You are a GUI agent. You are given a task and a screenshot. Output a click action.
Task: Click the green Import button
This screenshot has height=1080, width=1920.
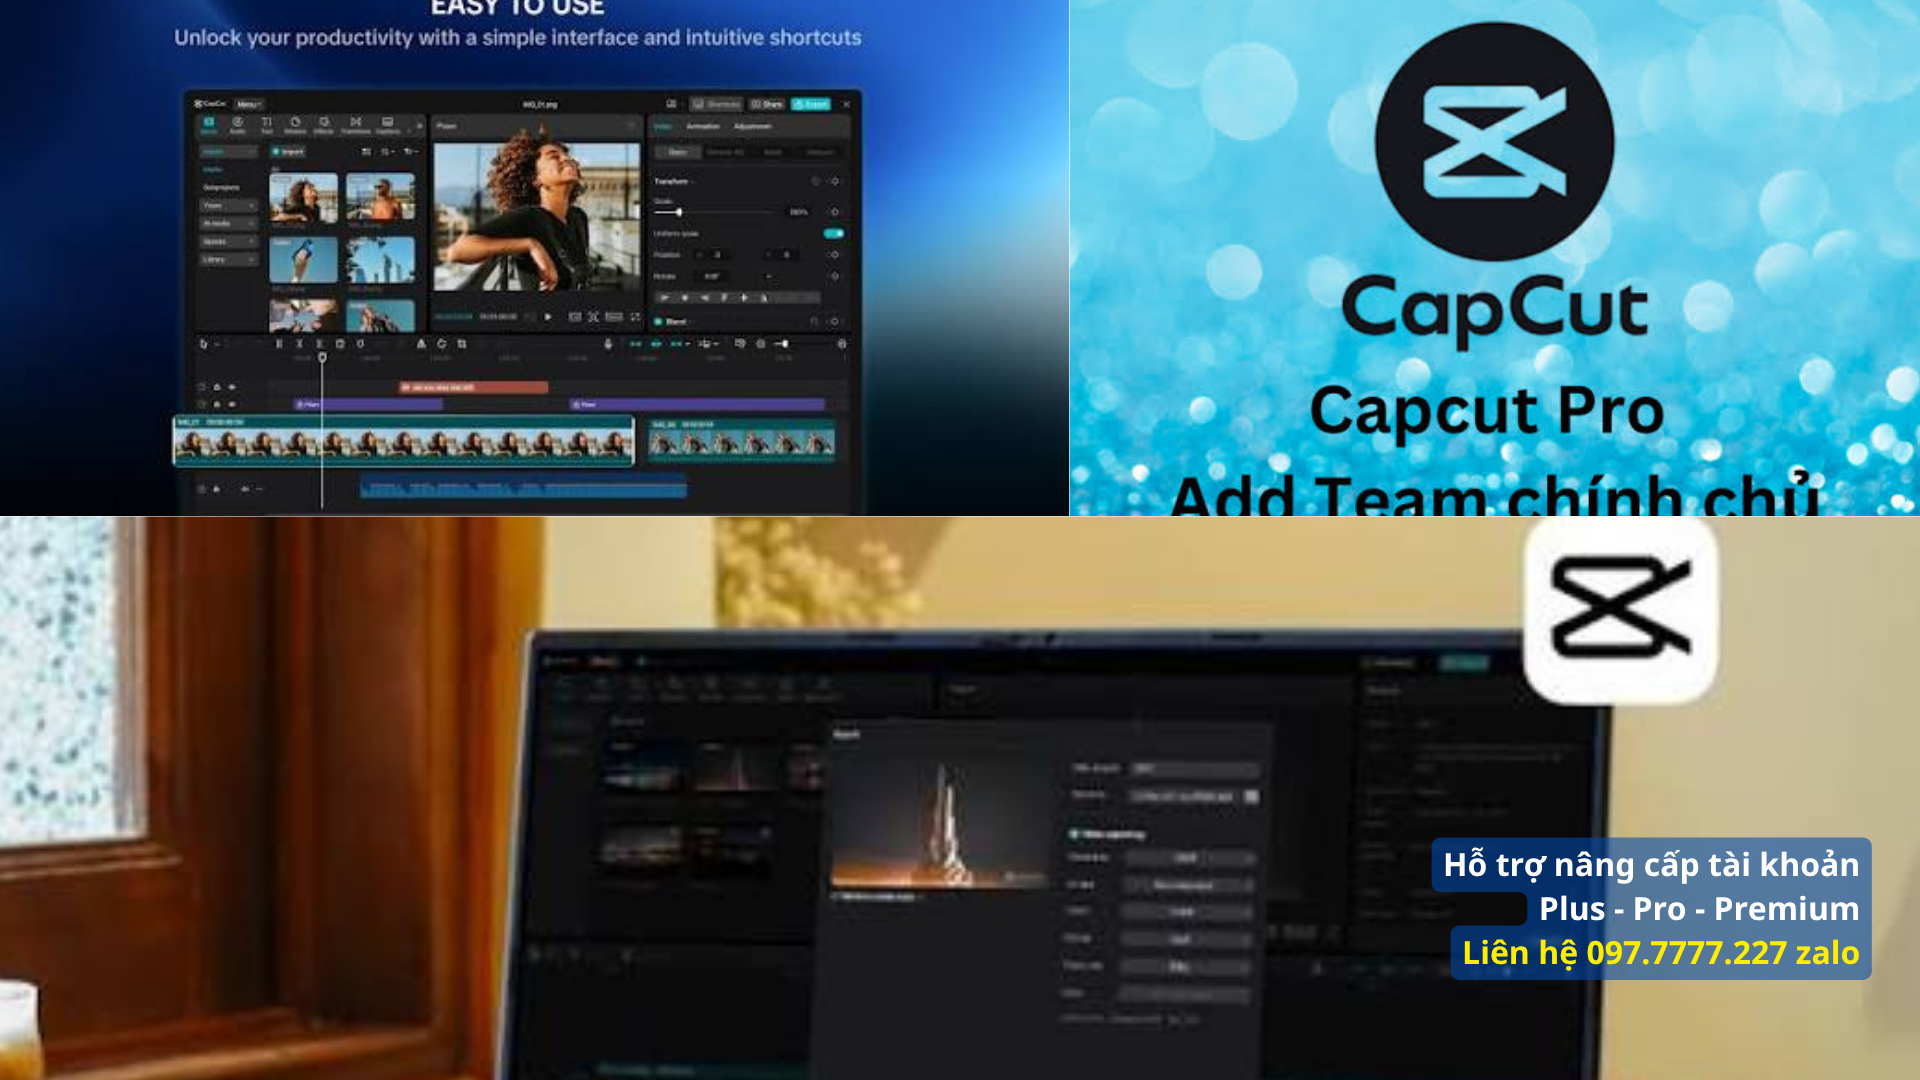(x=289, y=152)
